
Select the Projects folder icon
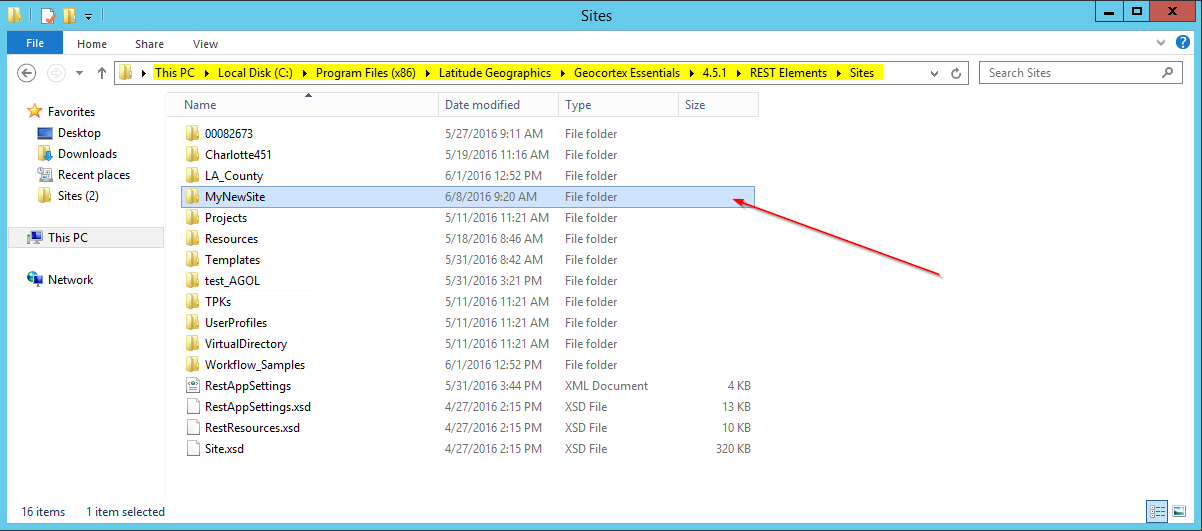[x=193, y=218]
